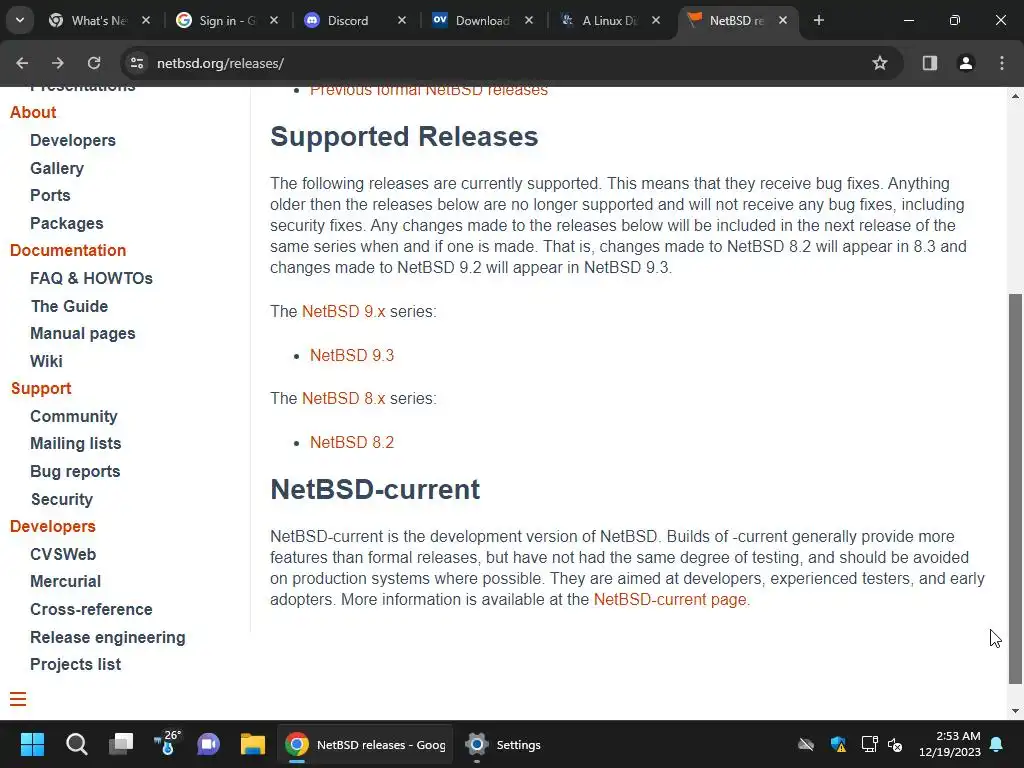Open Chrome's three-dot menu
The height and width of the screenshot is (768, 1024).
coord(1002,63)
